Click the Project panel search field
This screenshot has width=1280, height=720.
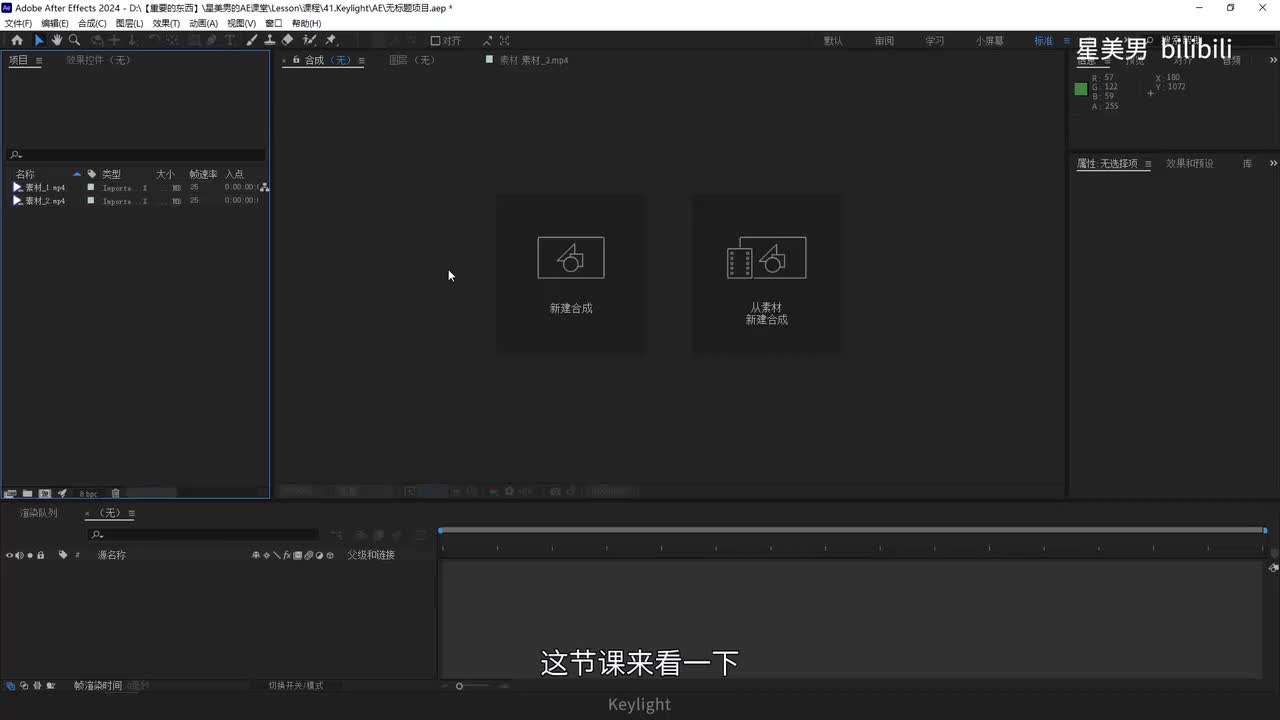coord(137,155)
